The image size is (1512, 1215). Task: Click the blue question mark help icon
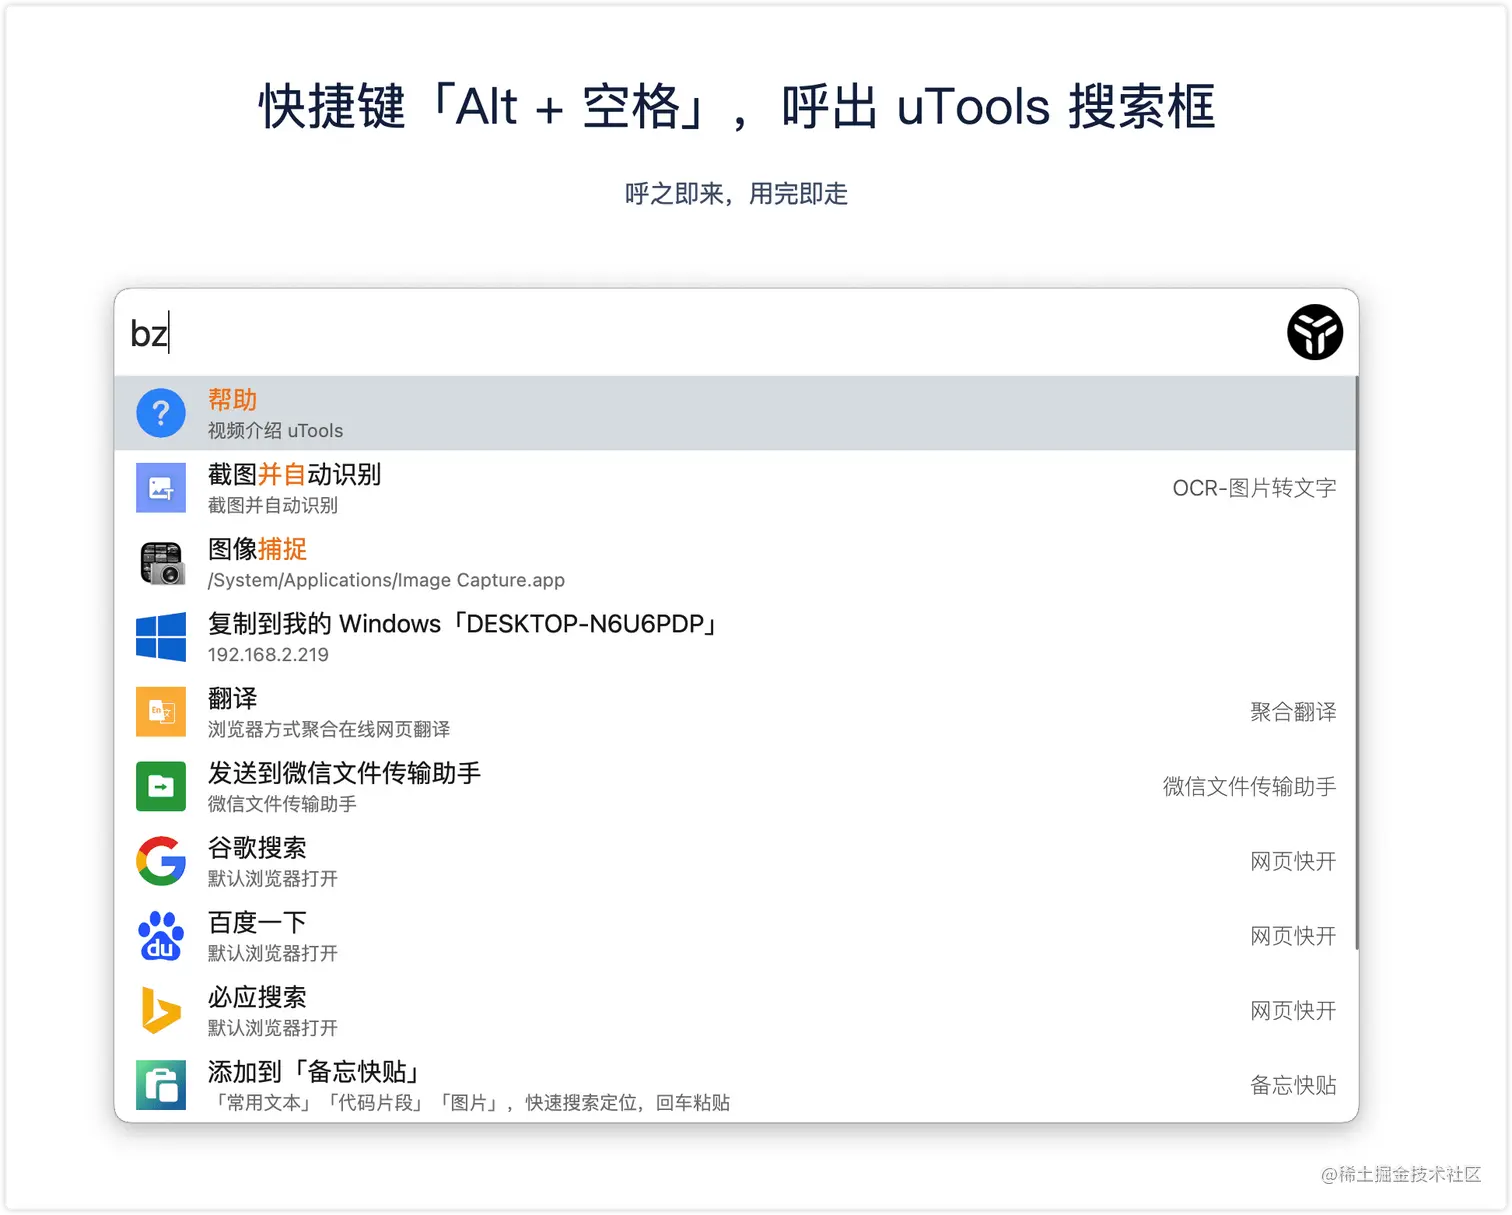pos(161,413)
